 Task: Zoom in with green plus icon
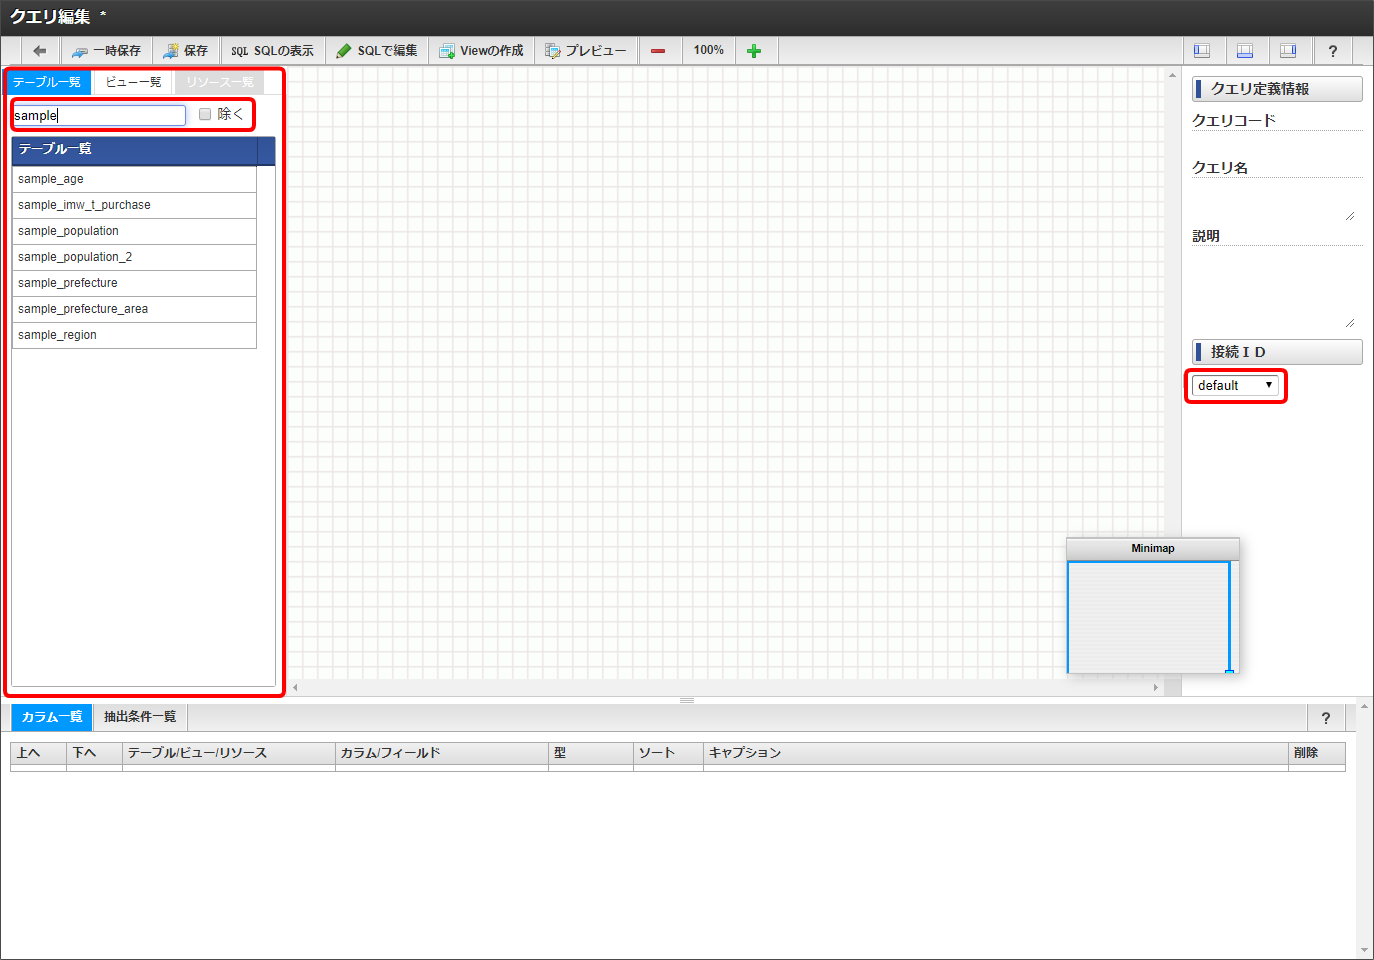[754, 51]
